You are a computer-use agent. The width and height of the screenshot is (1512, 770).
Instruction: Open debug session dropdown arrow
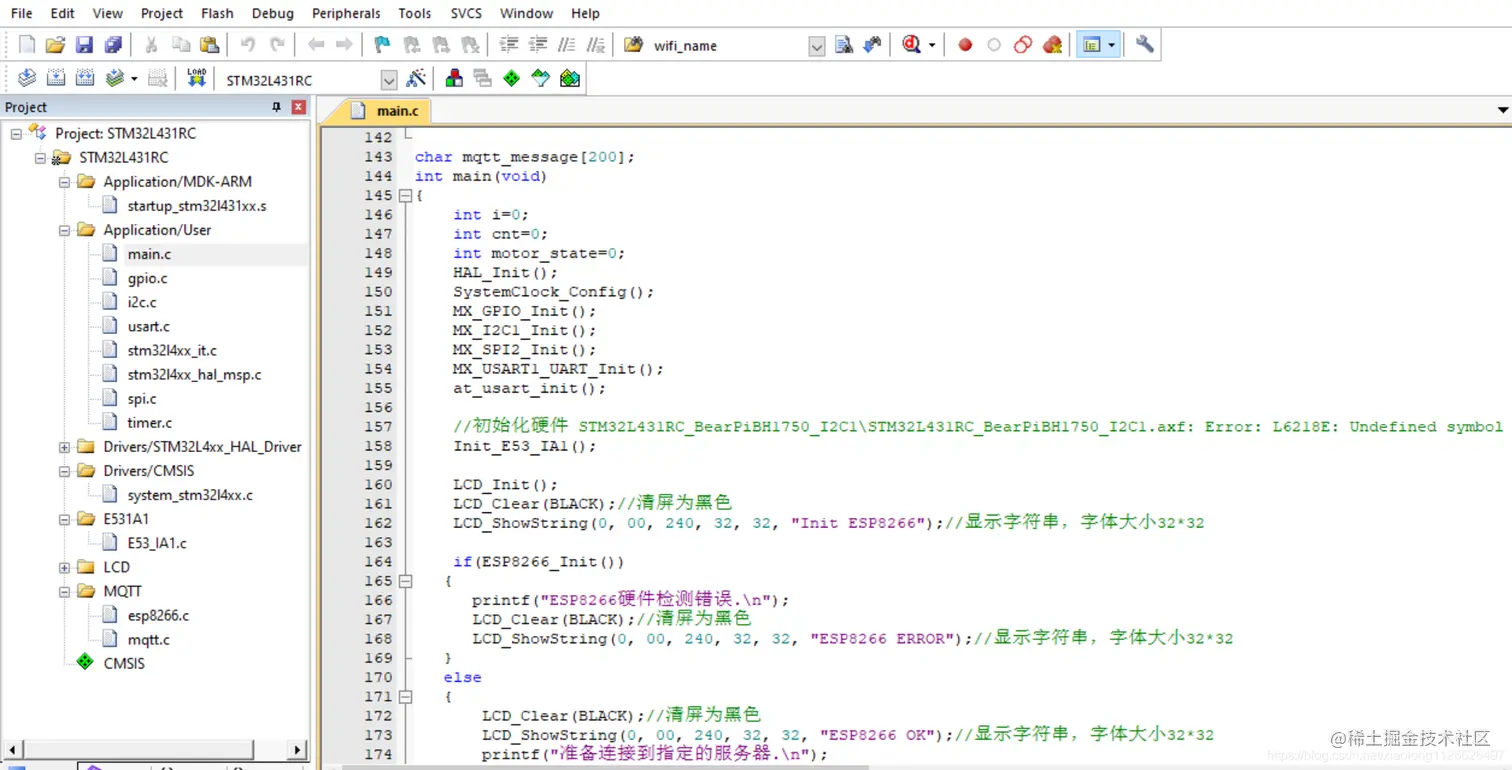(932, 45)
